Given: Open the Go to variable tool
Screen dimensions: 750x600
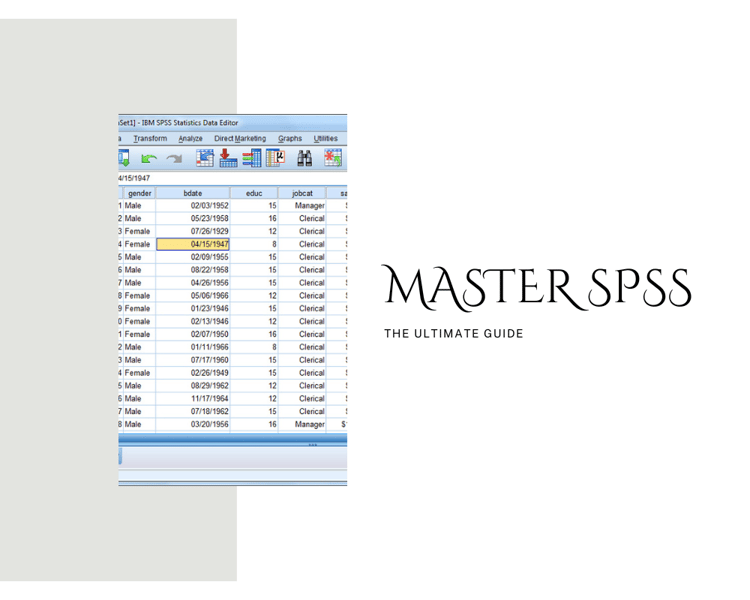Looking at the screenshot, I should point(228,158).
